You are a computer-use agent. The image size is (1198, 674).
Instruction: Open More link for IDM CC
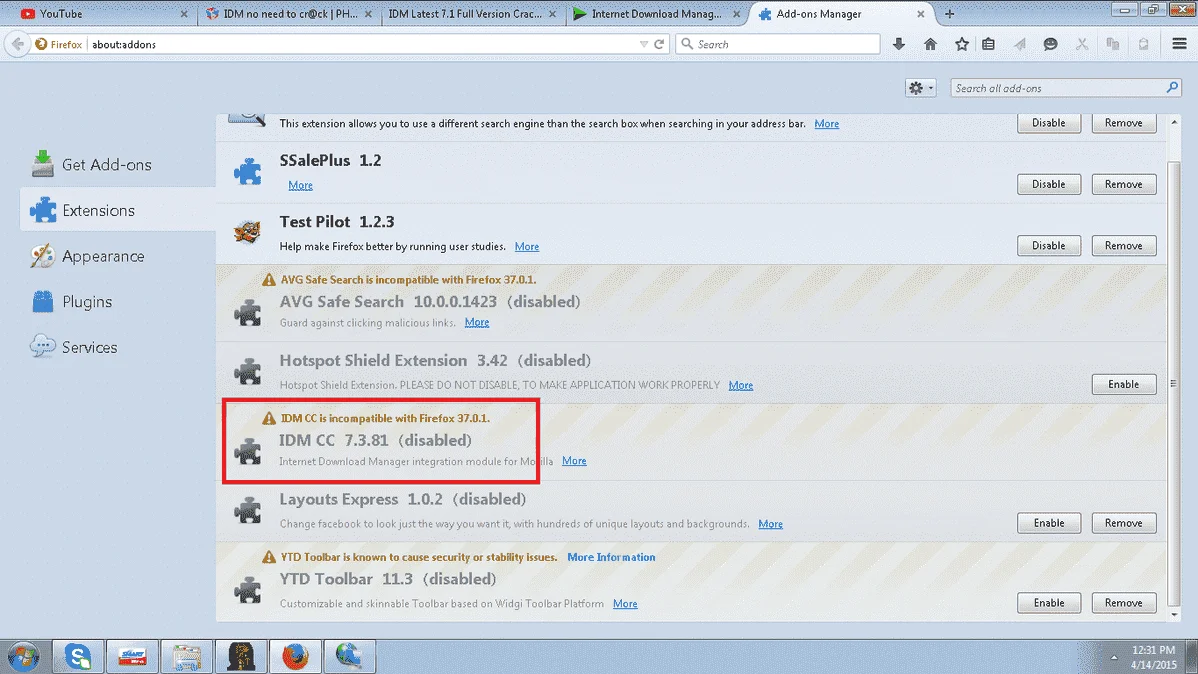tap(575, 461)
